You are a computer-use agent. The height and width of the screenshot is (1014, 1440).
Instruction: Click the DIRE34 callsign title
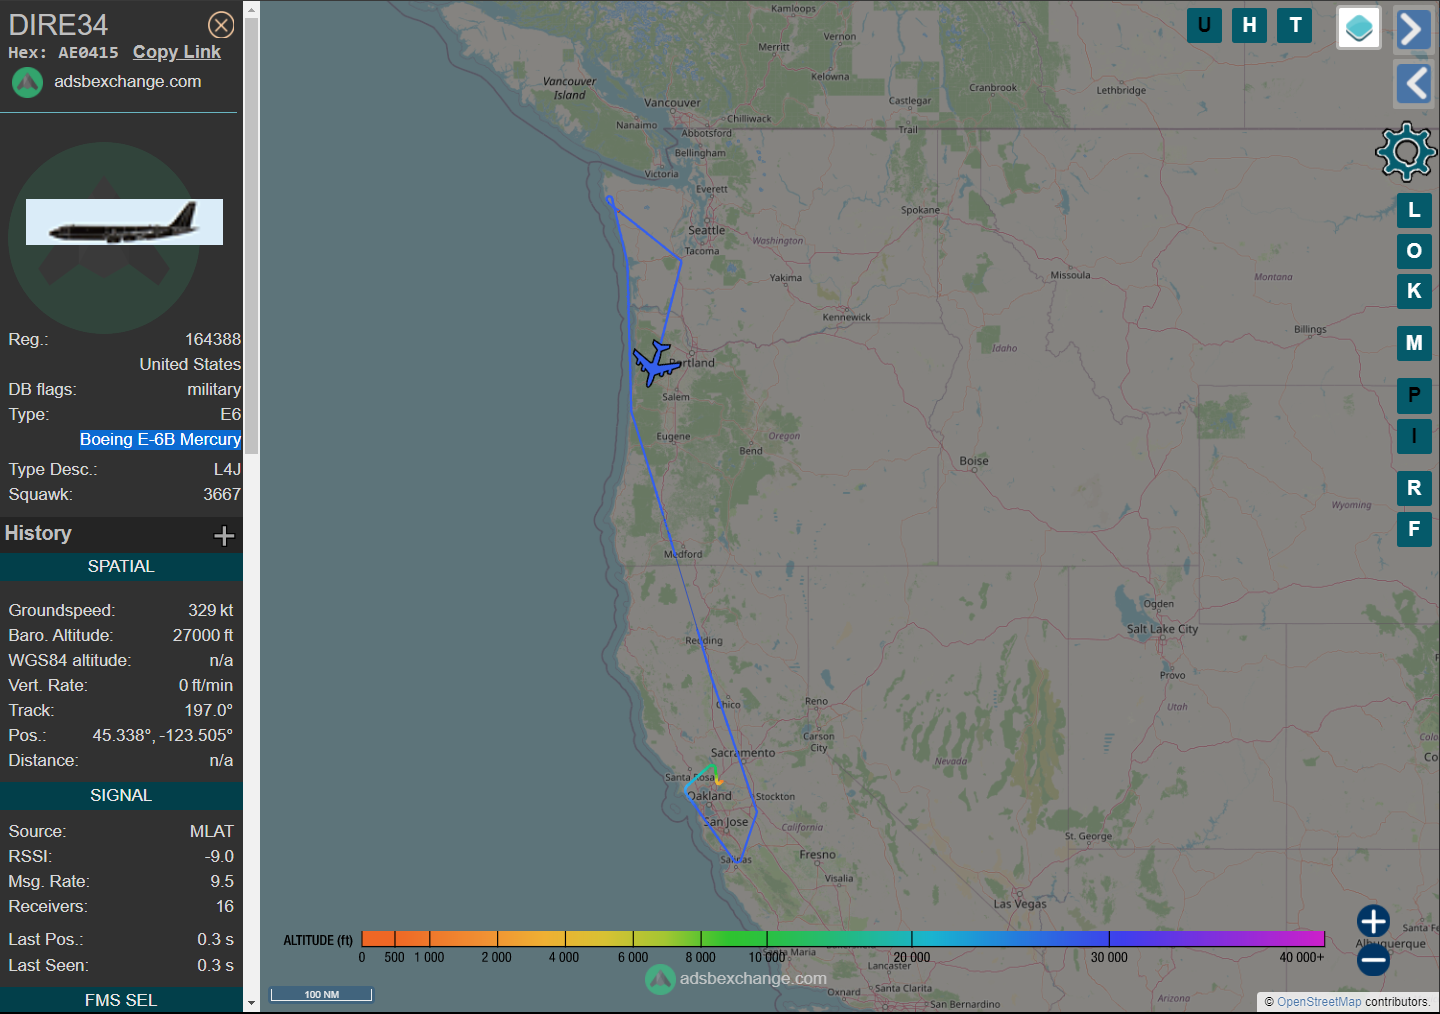58,25
